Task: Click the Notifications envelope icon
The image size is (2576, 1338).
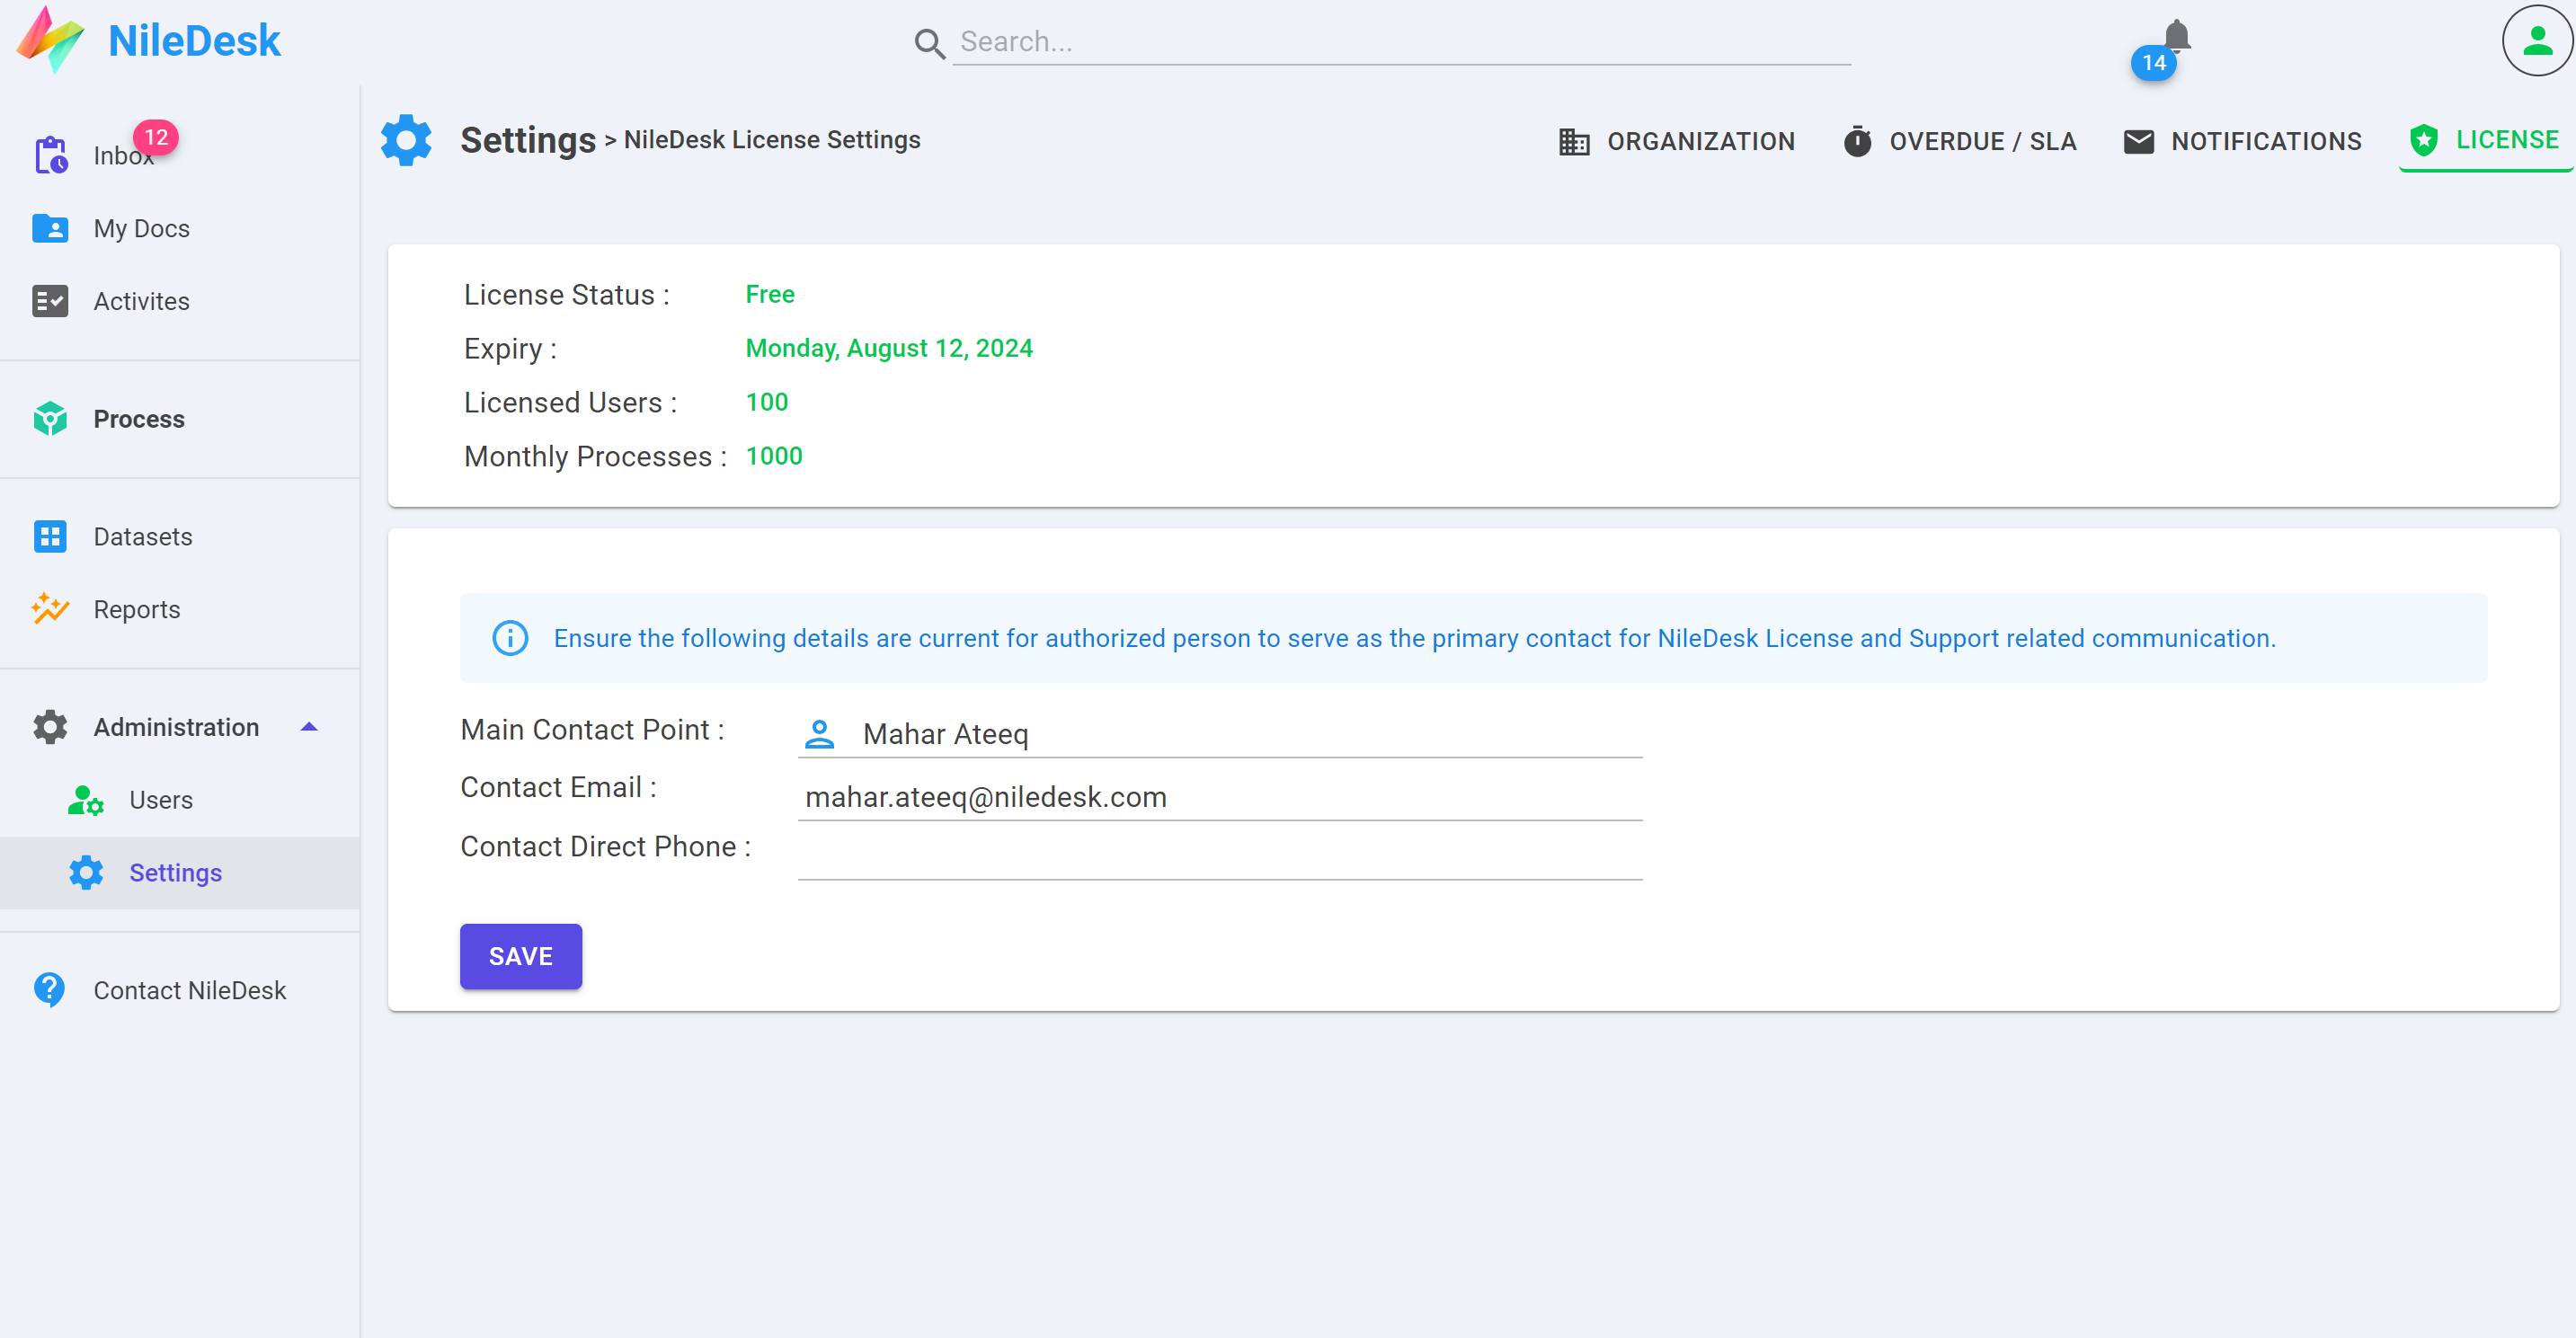Action: (x=2139, y=142)
